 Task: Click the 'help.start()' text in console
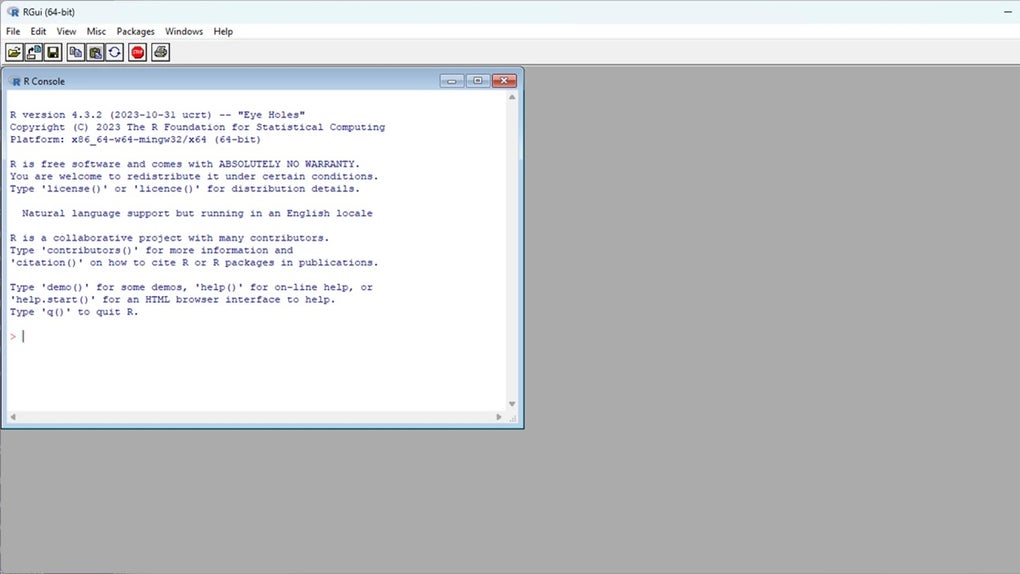(x=55, y=300)
